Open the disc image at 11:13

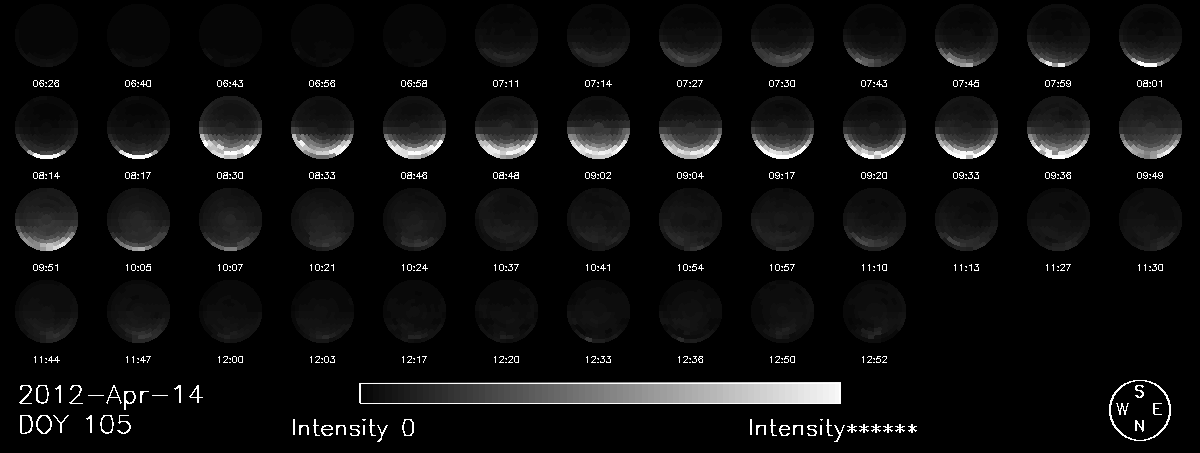[x=967, y=221]
